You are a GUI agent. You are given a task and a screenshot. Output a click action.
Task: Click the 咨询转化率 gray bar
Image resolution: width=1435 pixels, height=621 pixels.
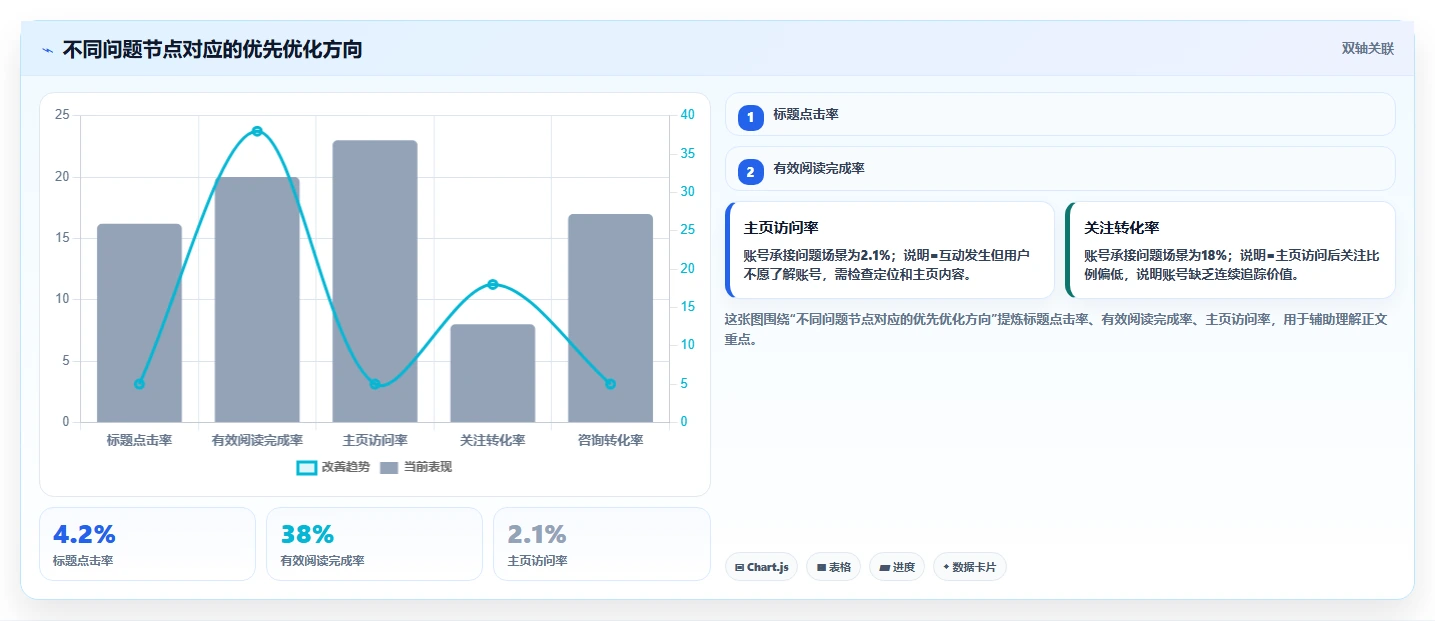[x=610, y=318]
